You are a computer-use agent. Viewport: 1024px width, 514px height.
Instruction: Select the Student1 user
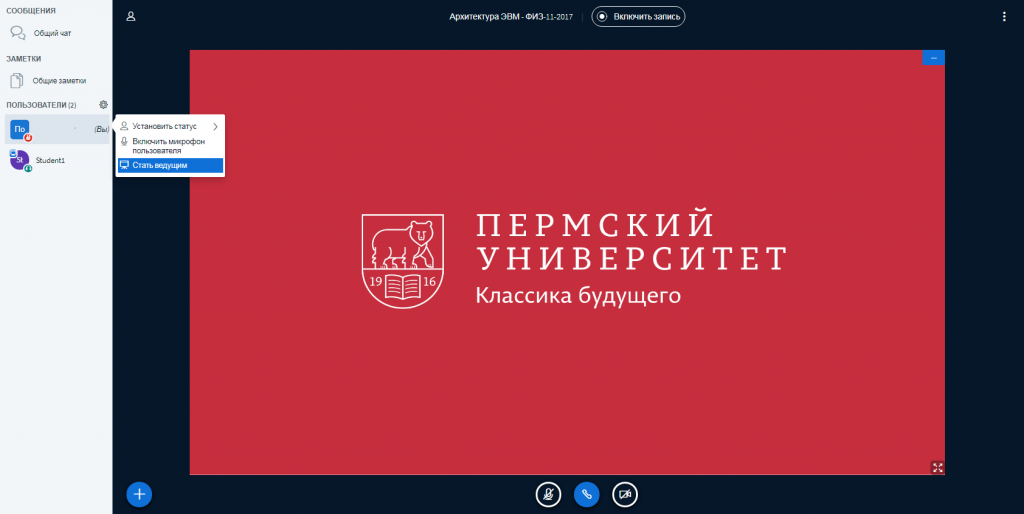pyautogui.click(x=57, y=160)
